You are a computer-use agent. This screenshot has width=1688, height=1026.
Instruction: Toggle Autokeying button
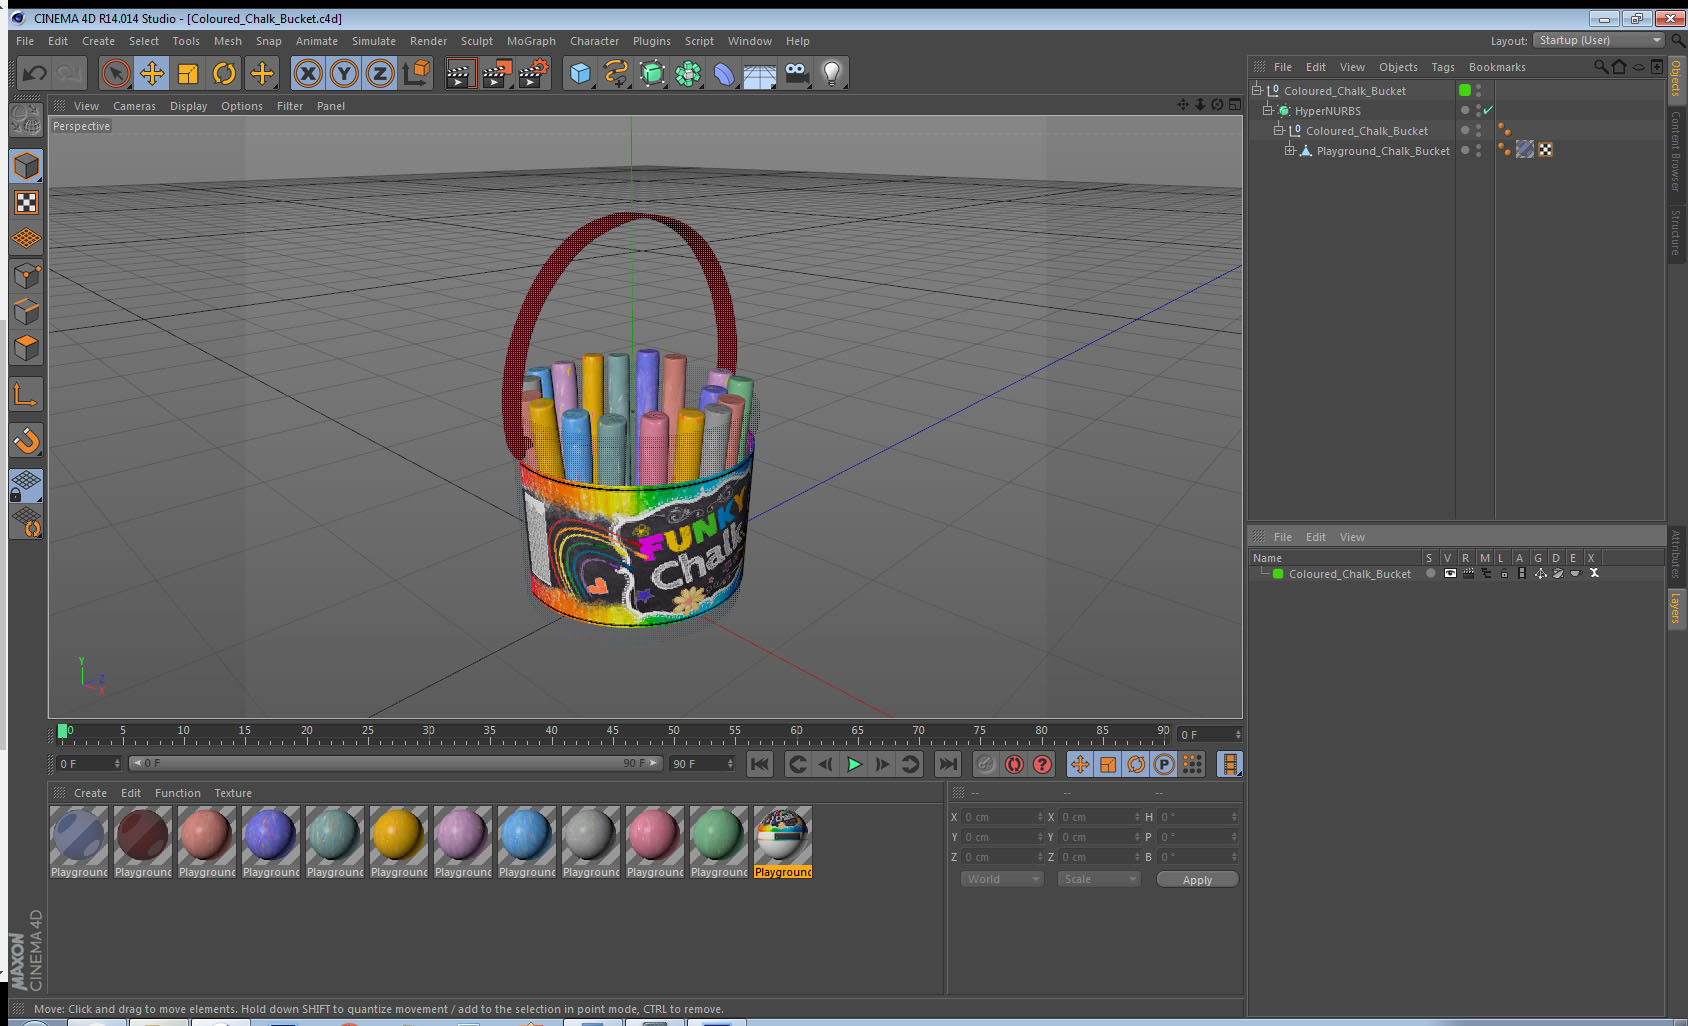(1014, 765)
